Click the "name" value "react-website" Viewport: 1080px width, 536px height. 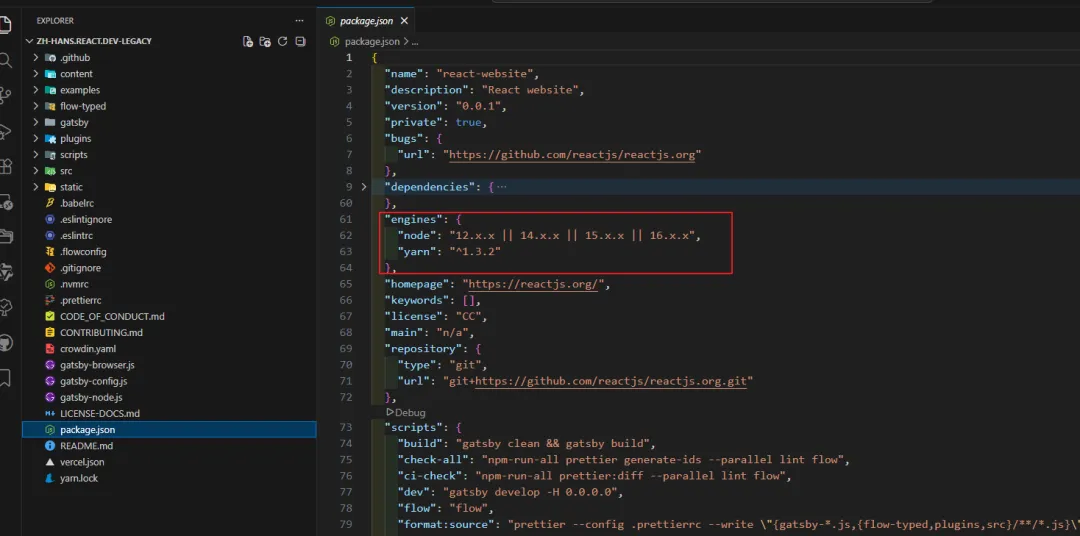click(x=484, y=74)
